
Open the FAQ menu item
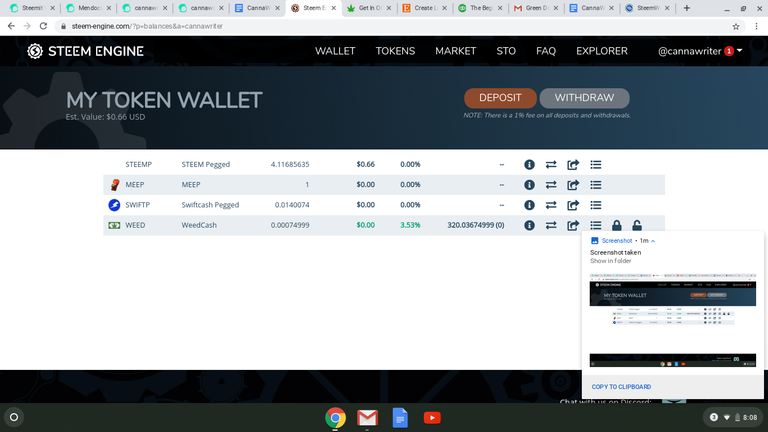(546, 51)
